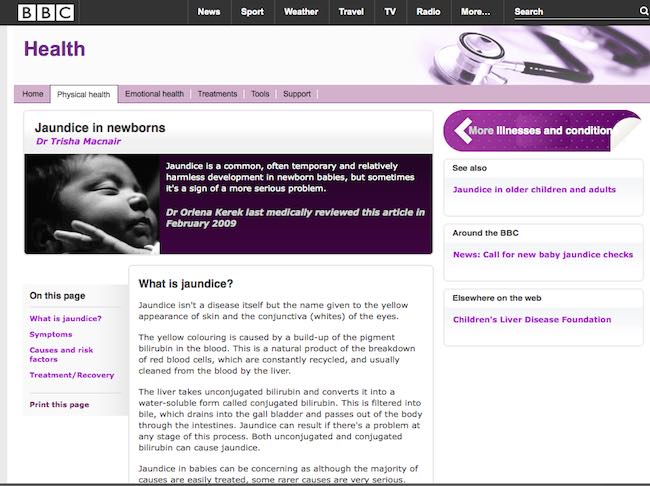Switch to the Emotional health tab

coord(154,94)
